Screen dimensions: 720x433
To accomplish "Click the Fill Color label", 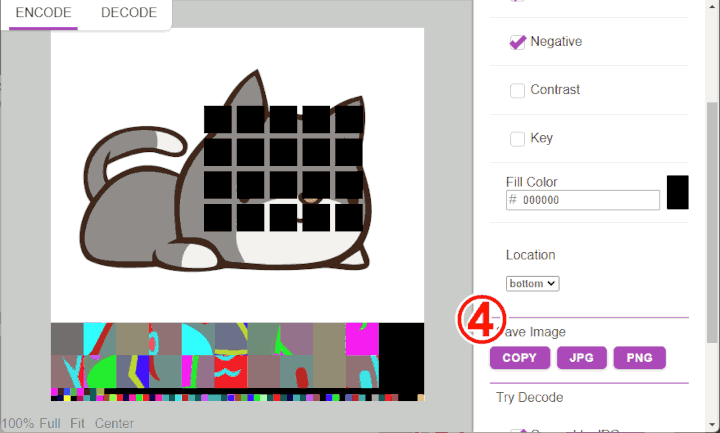I will click(531, 182).
